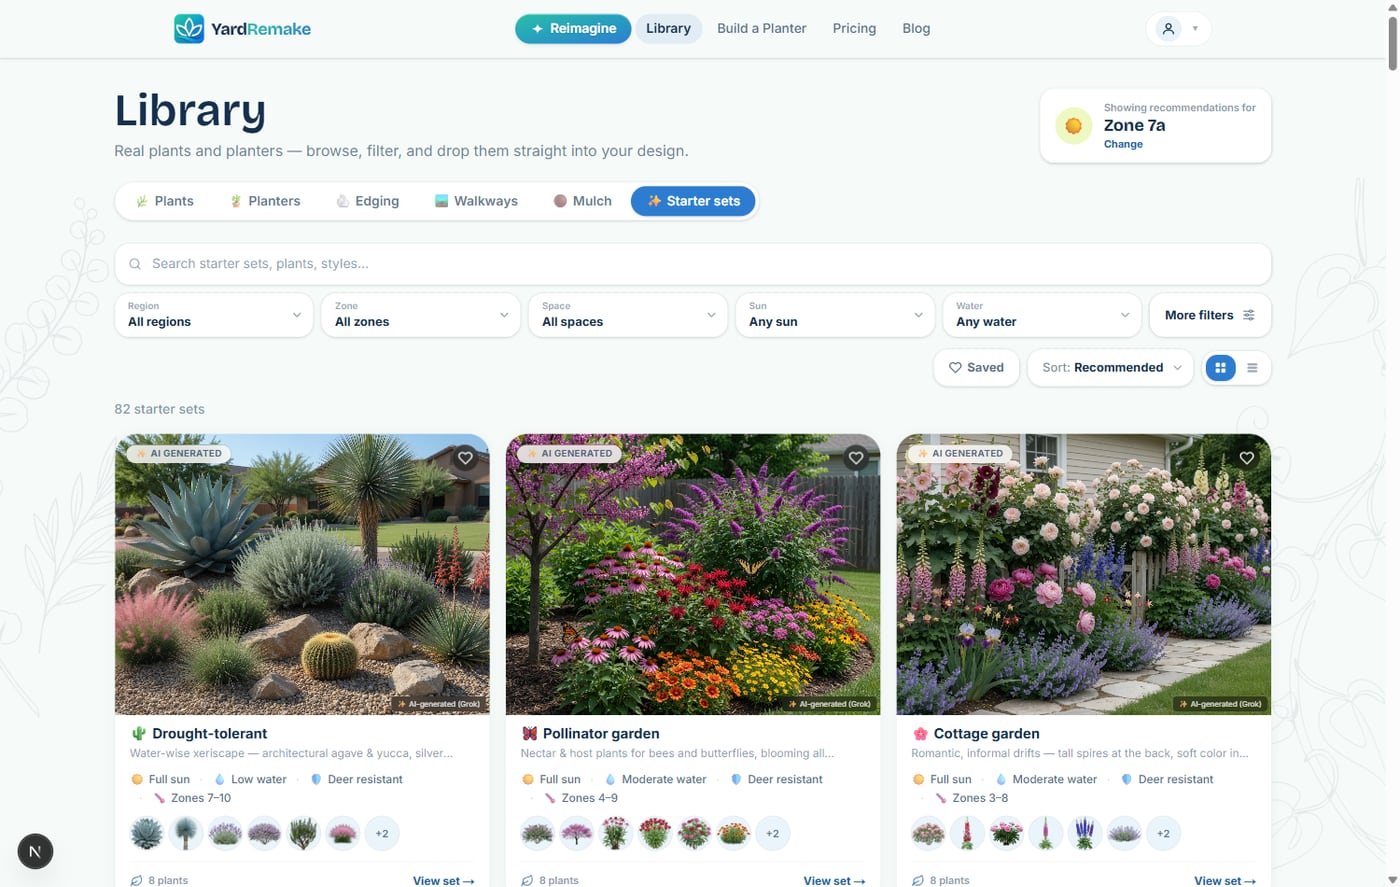This screenshot has width=1400, height=887.
Task: Open the Zone filter dropdown
Action: coord(421,315)
